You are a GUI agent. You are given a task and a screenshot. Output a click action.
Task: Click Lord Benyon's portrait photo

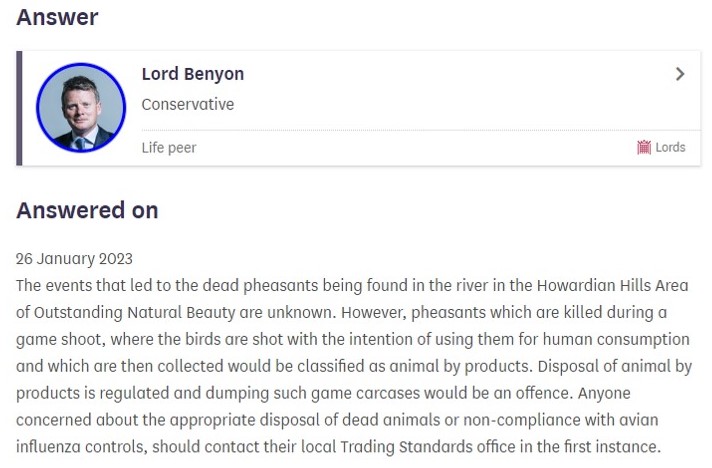tap(81, 107)
